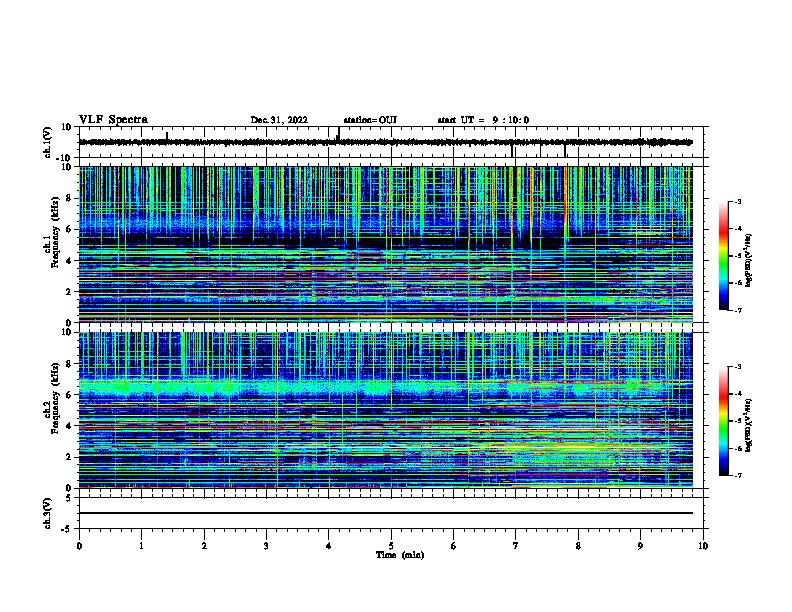Click the "7" time axis tick label

(516, 546)
